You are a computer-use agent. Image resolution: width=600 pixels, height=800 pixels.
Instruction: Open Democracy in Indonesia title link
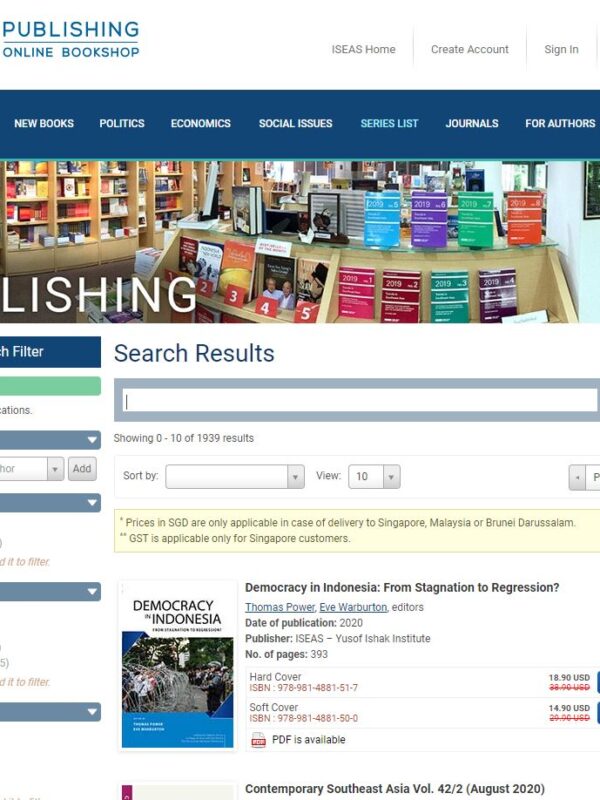coord(402,587)
